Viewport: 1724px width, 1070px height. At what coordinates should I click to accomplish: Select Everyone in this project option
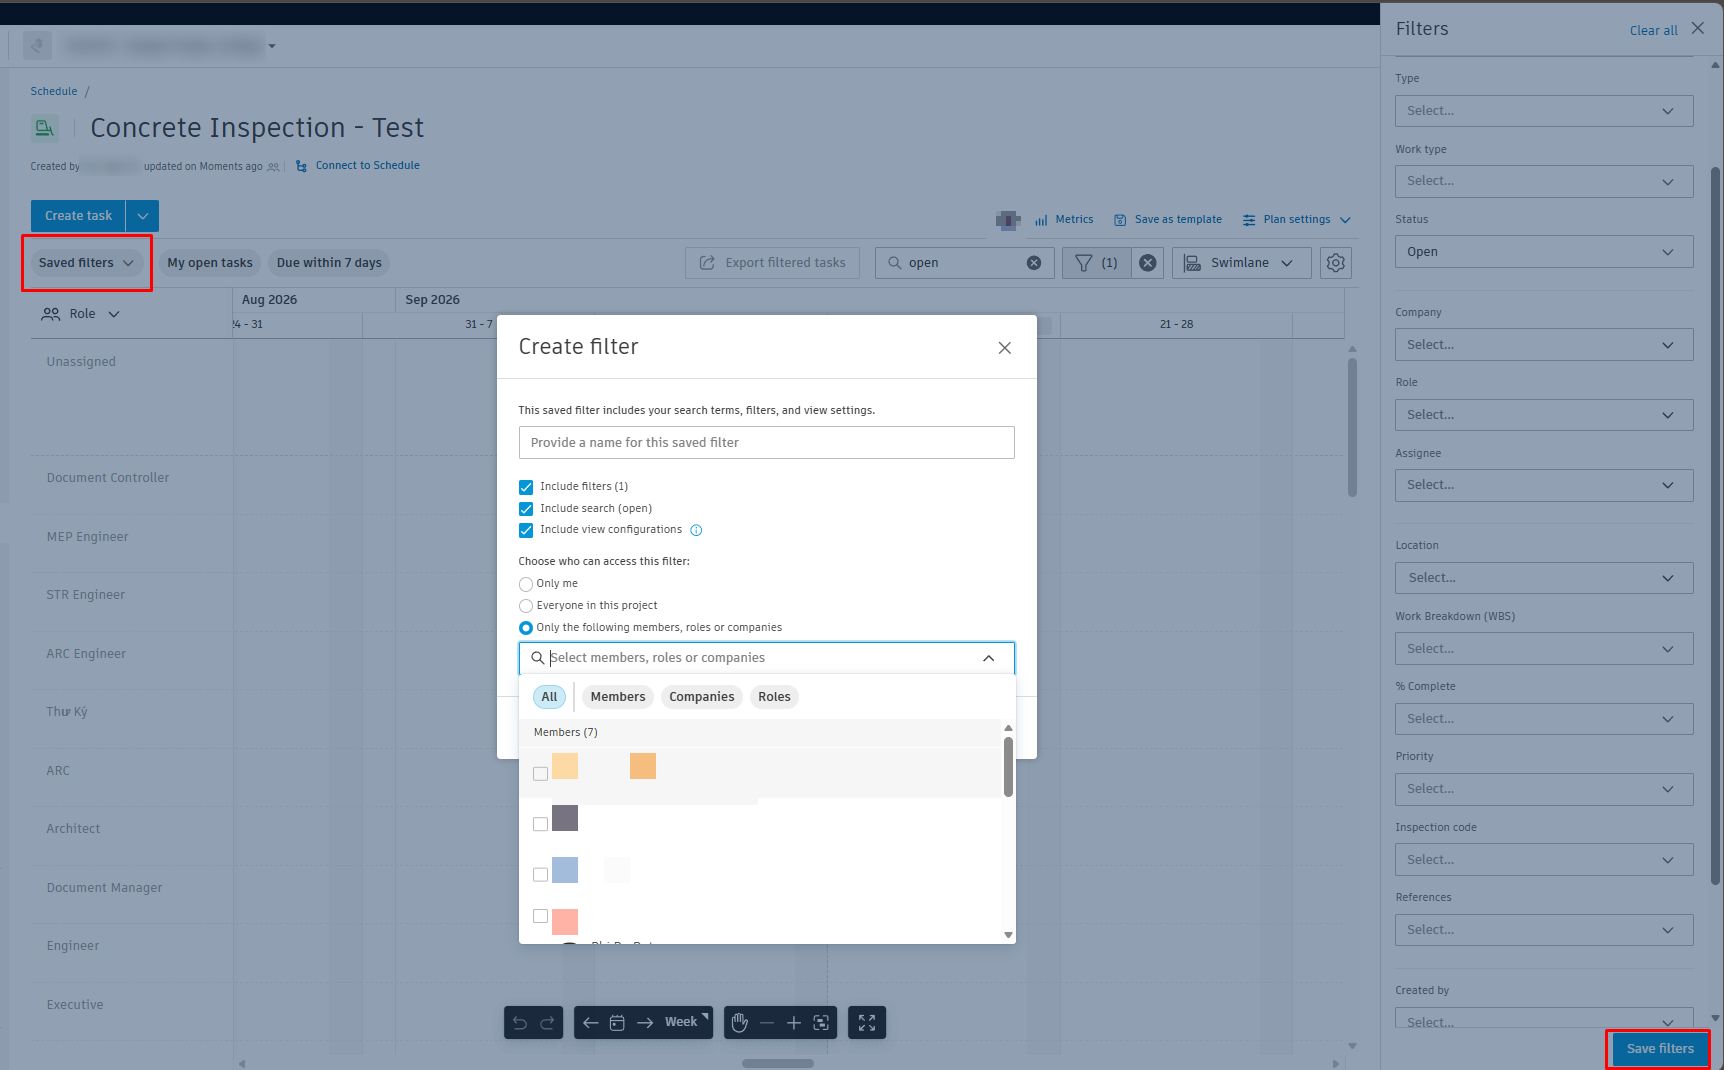click(526, 606)
